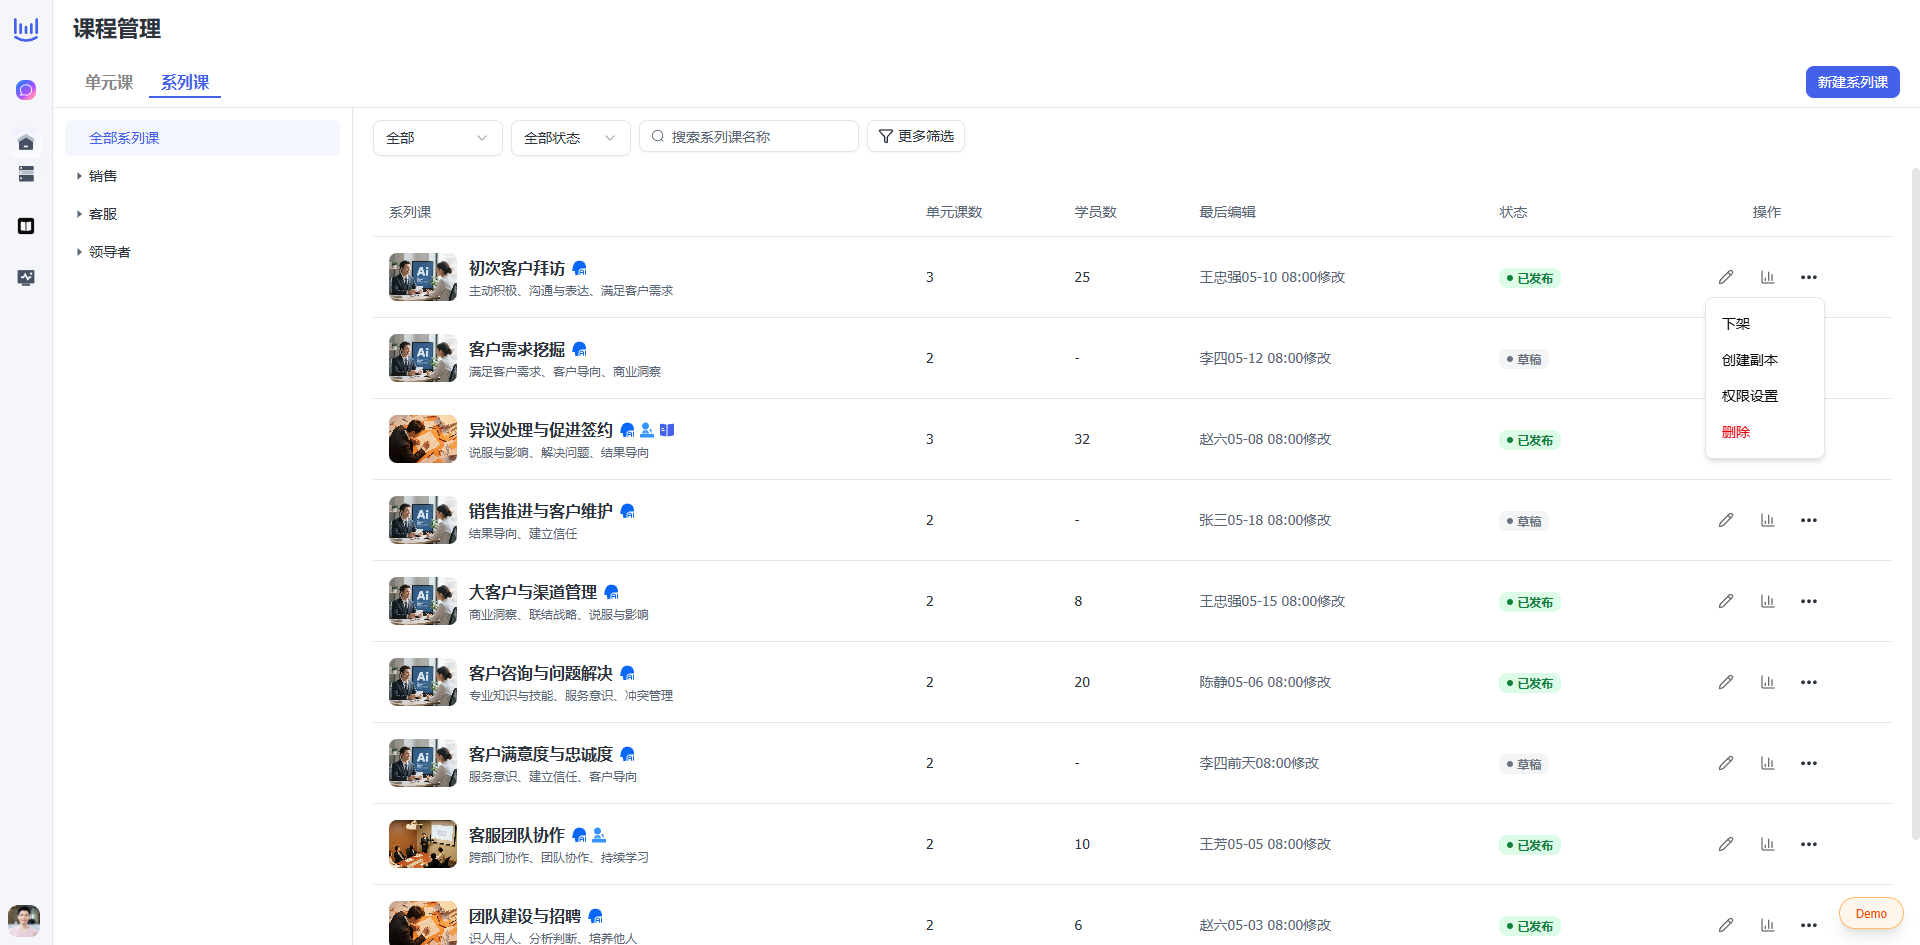Click the 最后编辑 column header

pos(1227,212)
